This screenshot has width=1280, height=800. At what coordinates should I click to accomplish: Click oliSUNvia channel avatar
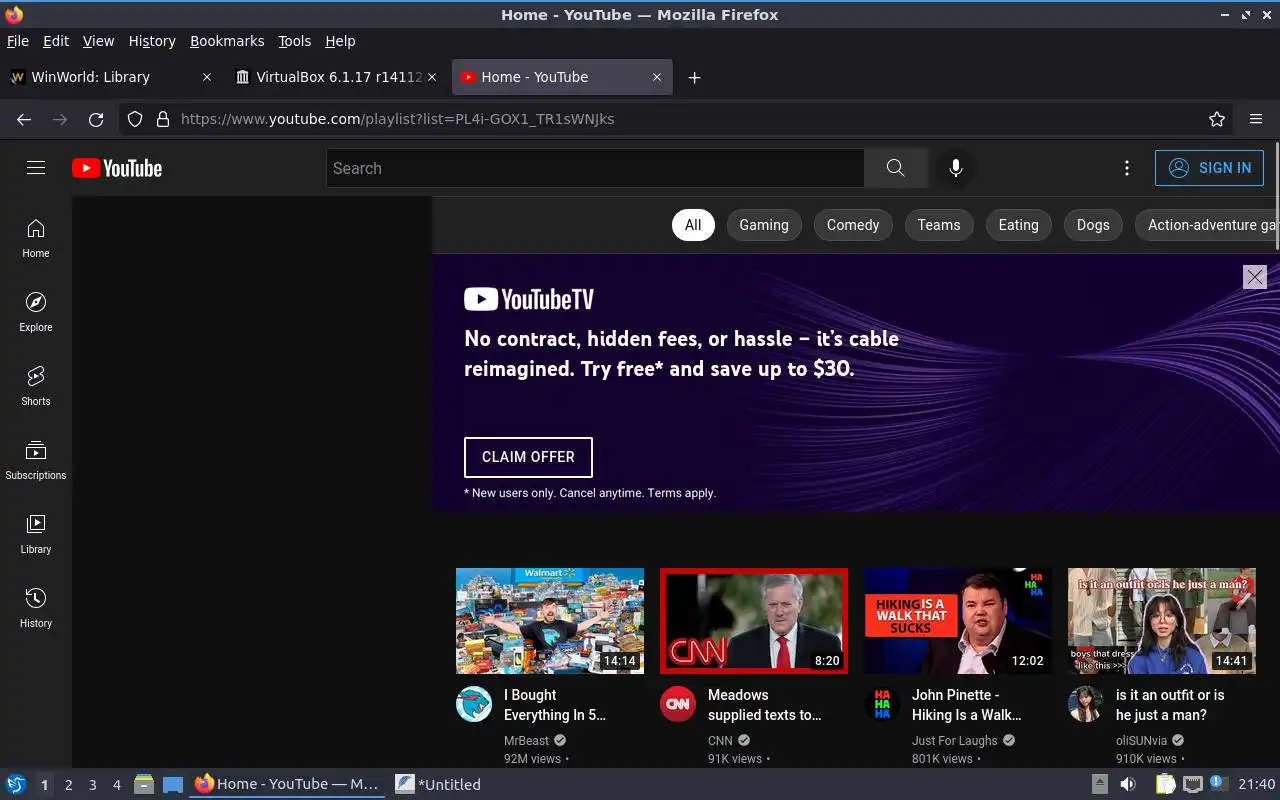pyautogui.click(x=1086, y=704)
